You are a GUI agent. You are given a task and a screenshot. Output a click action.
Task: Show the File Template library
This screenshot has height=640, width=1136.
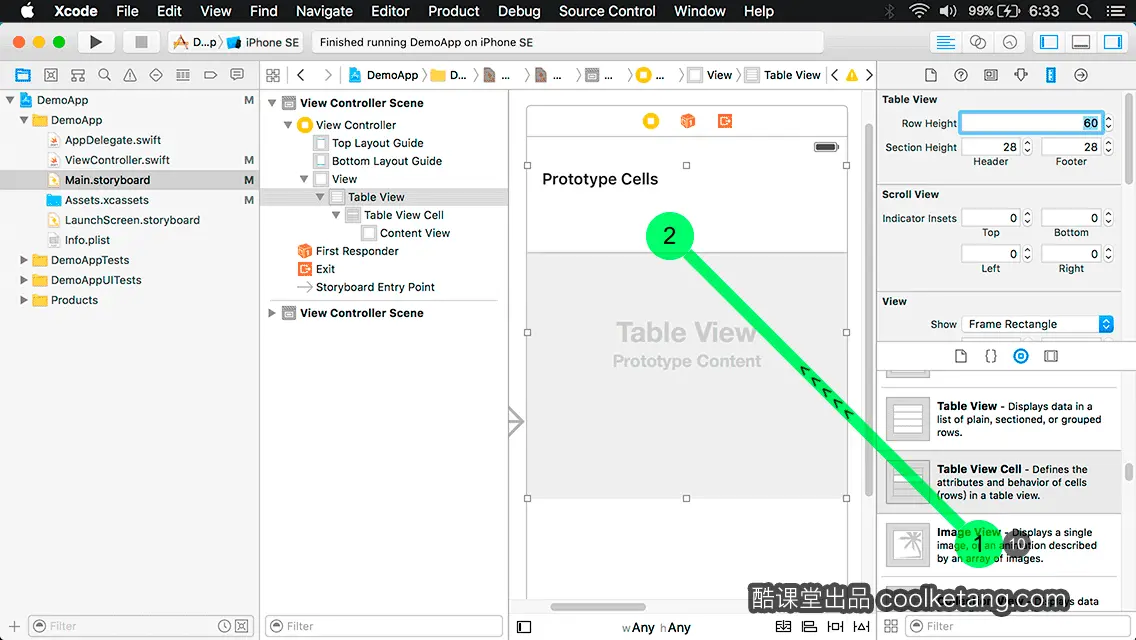point(961,356)
